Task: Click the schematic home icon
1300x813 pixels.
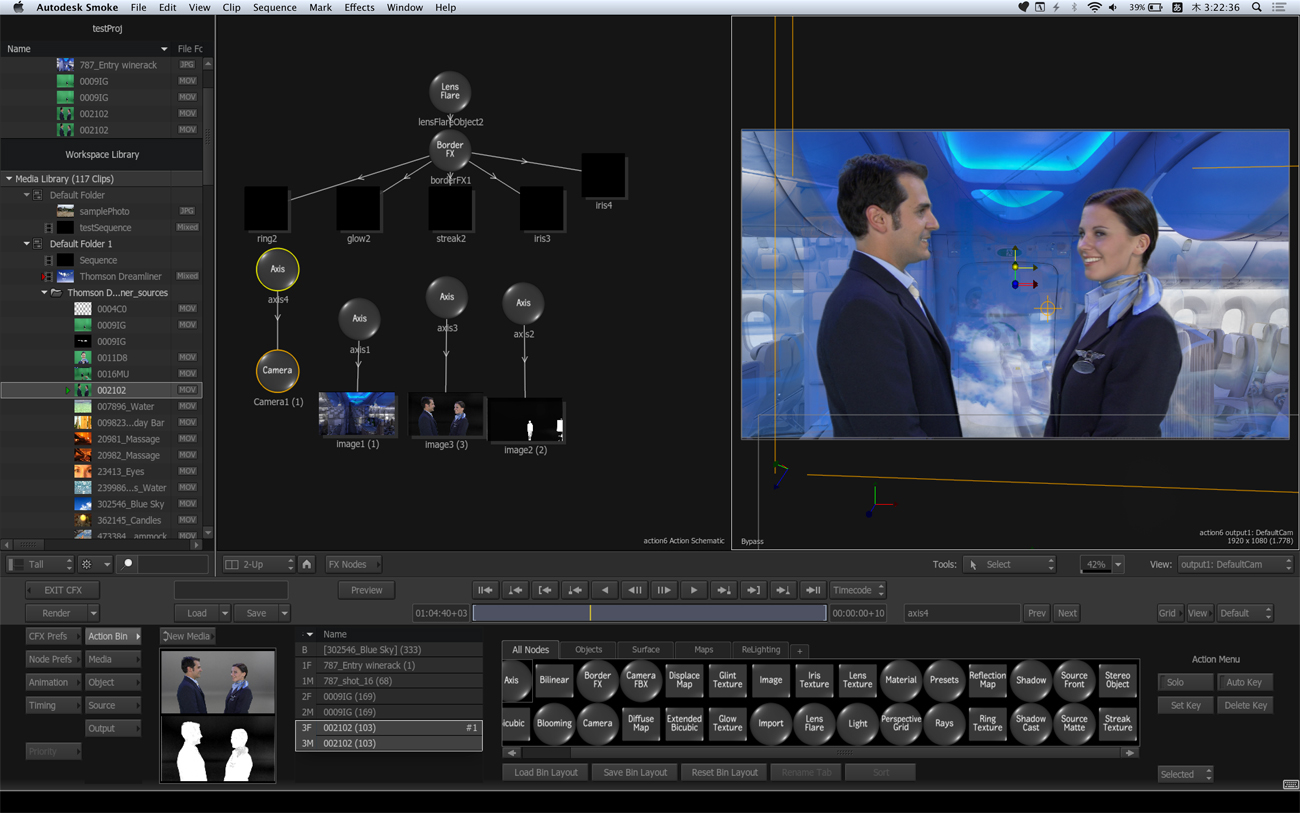Action: coord(307,565)
